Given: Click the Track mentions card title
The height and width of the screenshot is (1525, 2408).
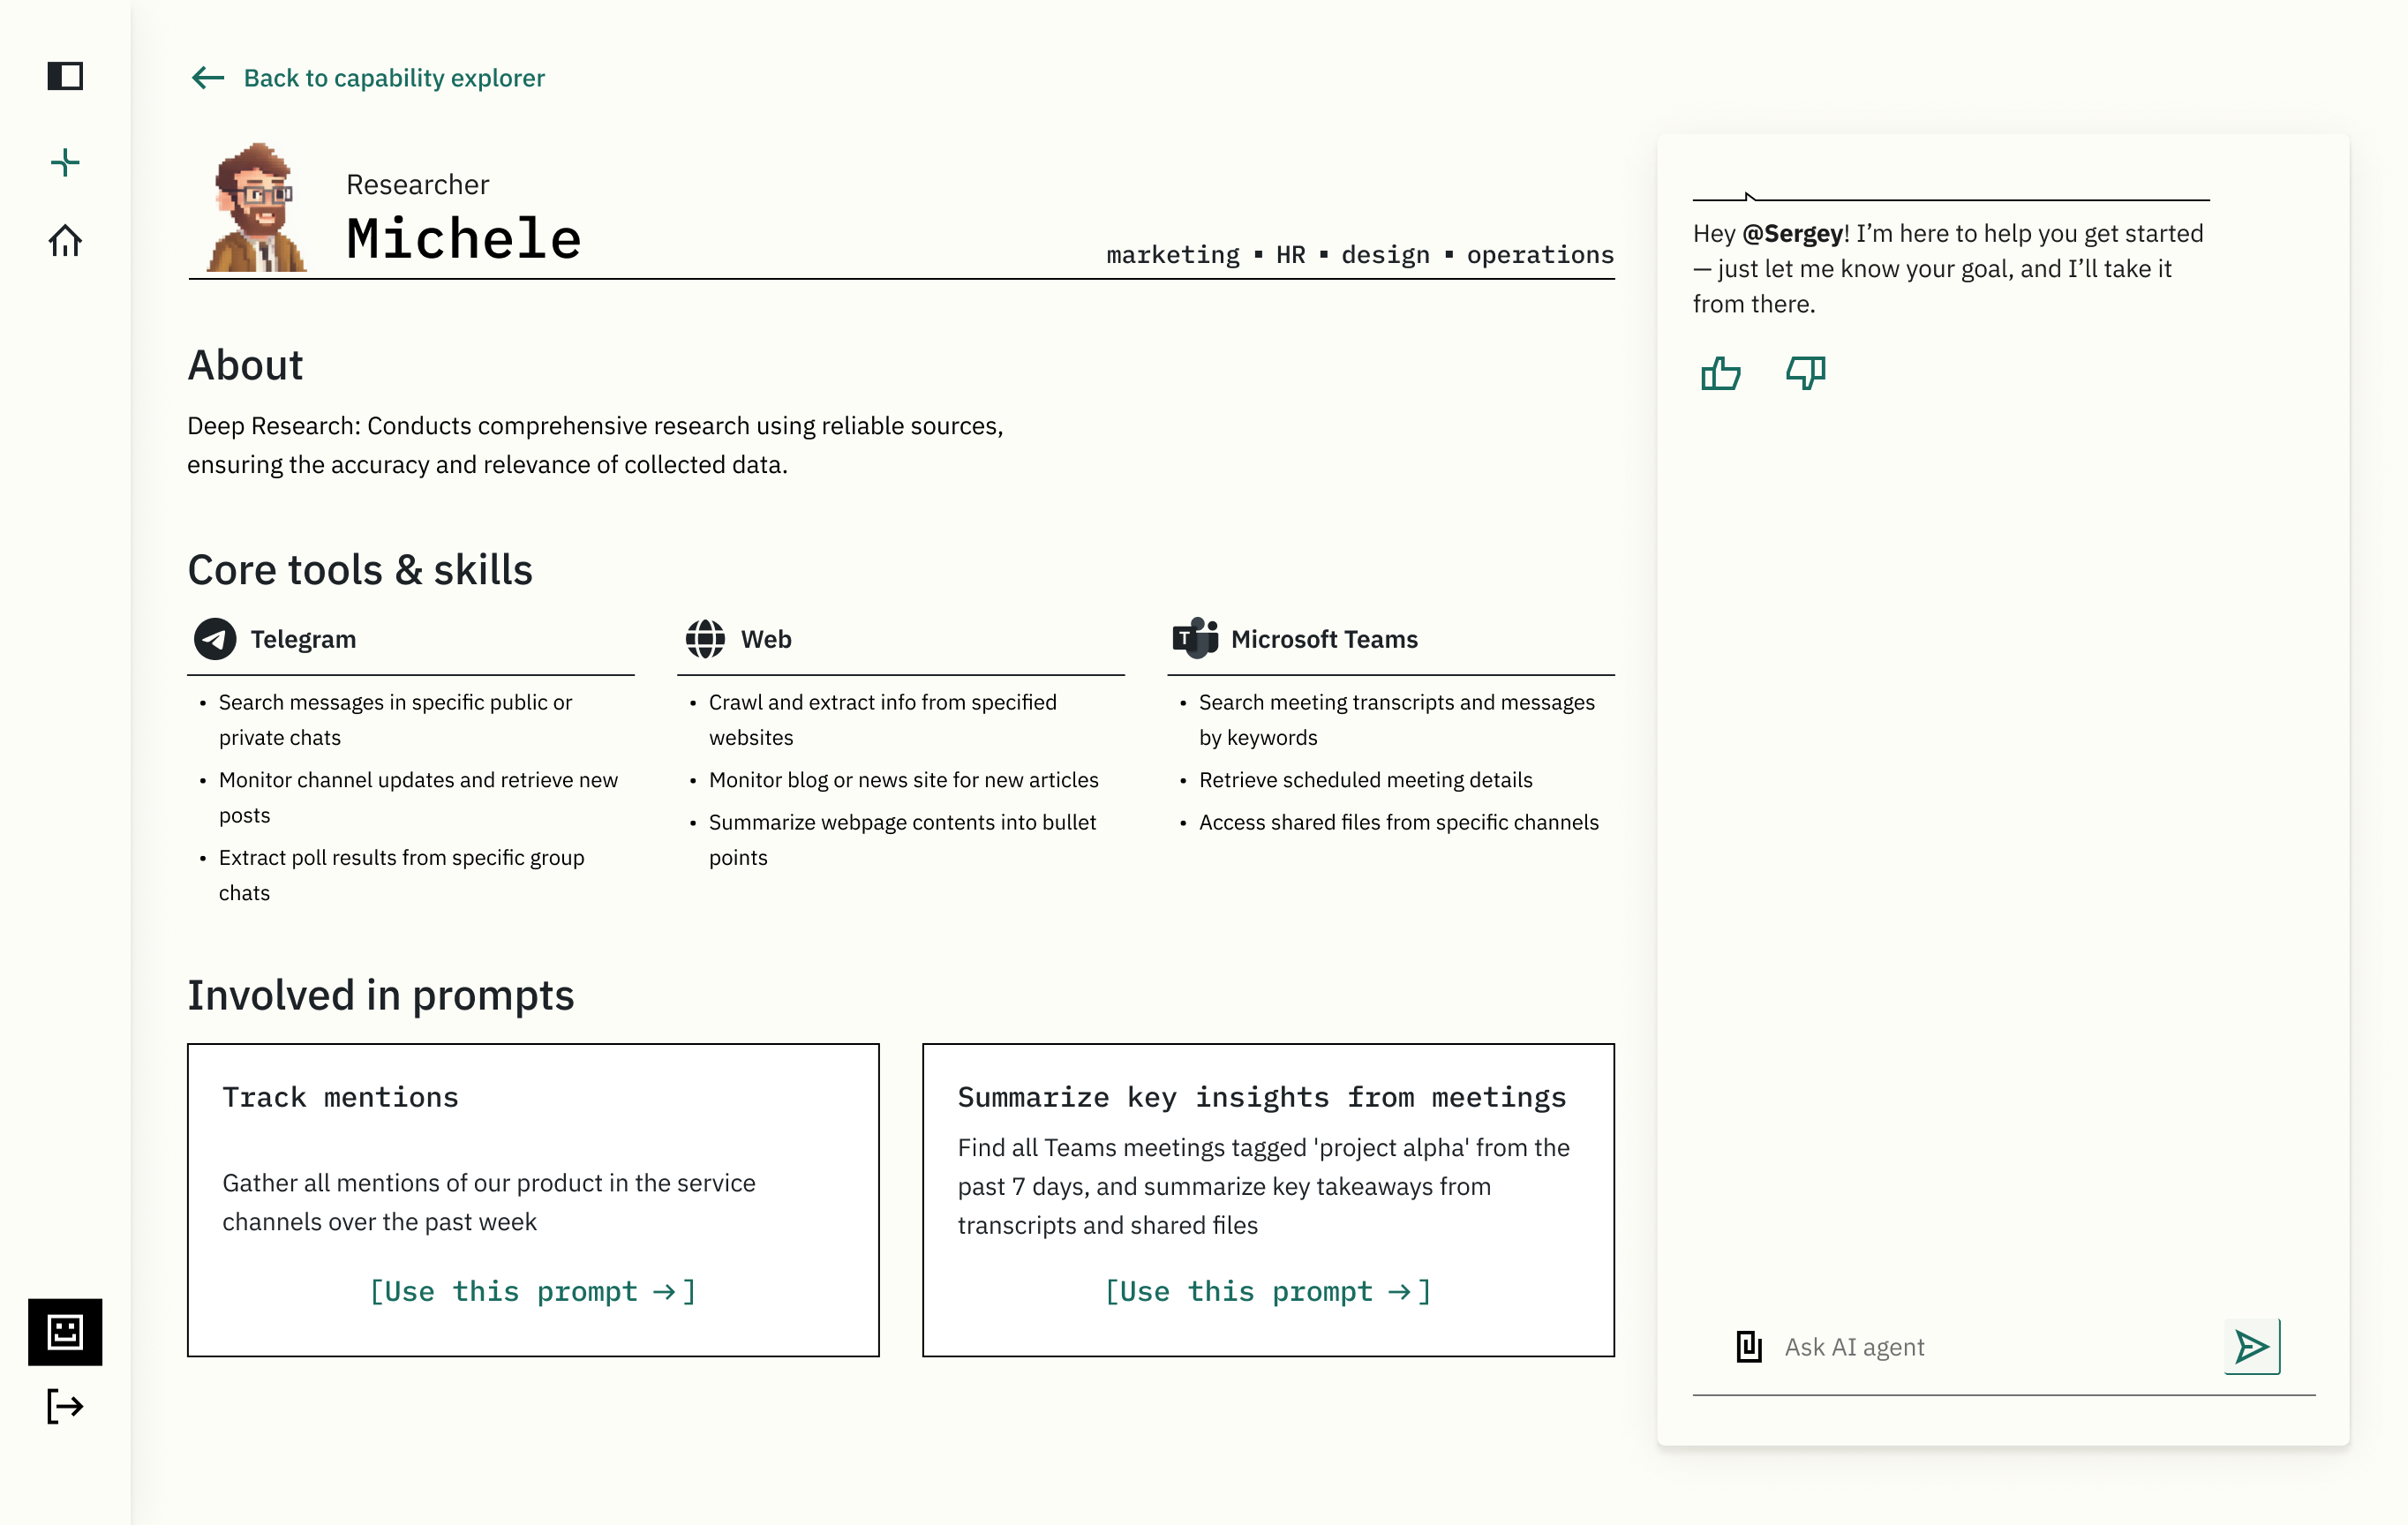Looking at the screenshot, I should 341,1097.
